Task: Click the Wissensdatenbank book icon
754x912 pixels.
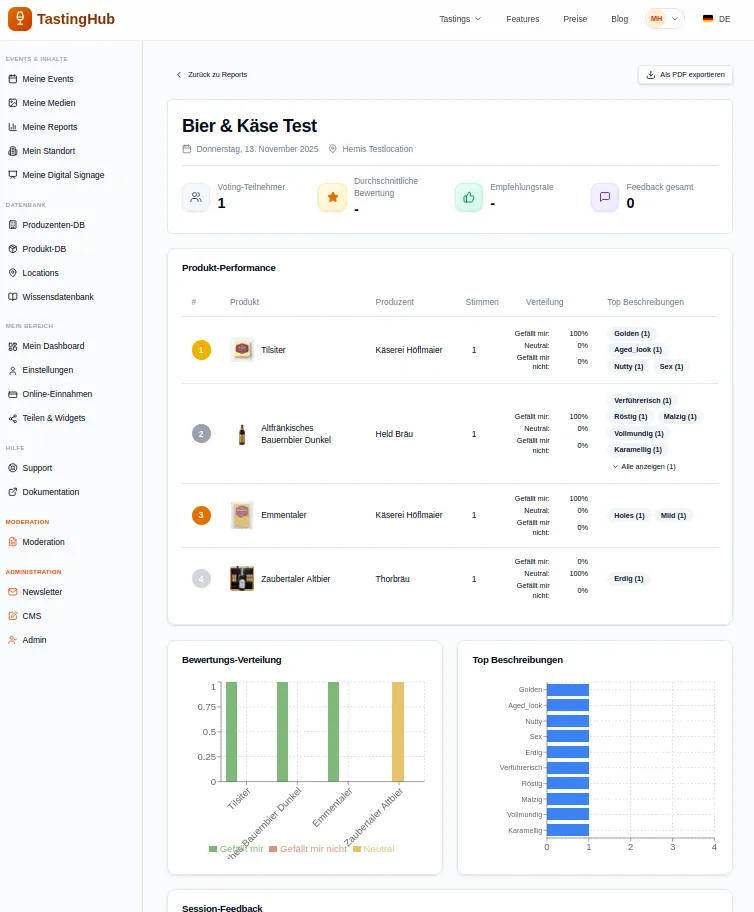Action: [x=13, y=297]
